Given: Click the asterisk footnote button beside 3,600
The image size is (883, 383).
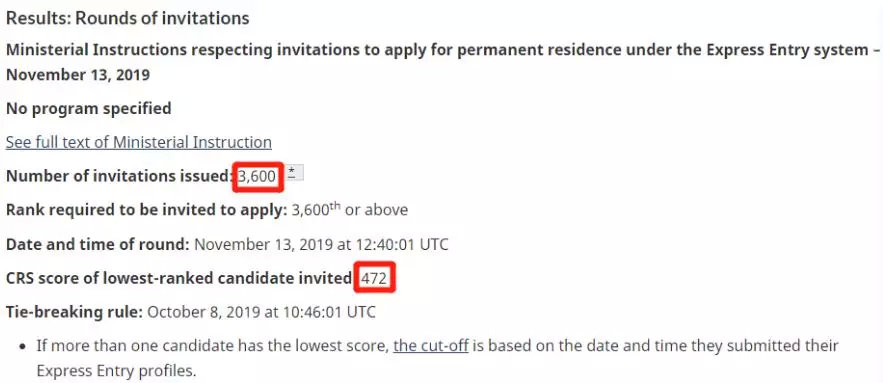Looking at the screenshot, I should coord(292,172).
